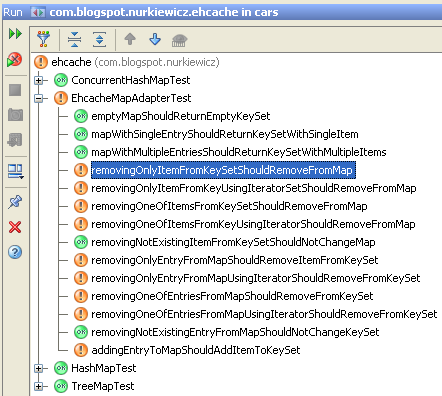Click the Rerun failed tests icon

tap(15, 60)
